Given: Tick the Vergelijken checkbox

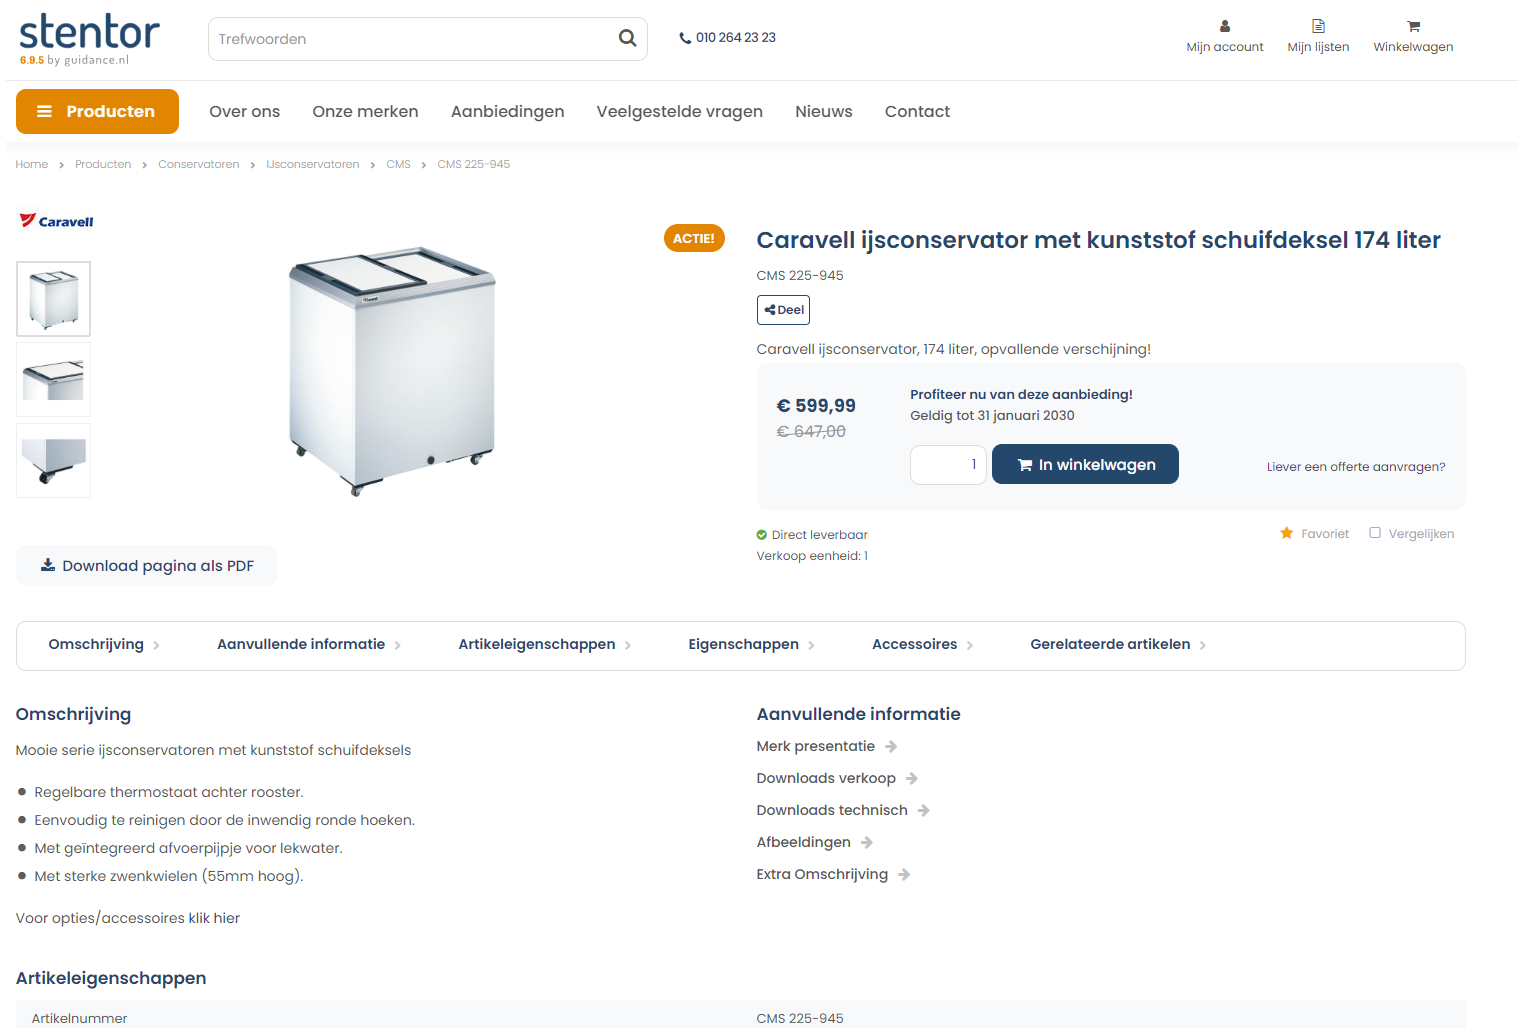Looking at the screenshot, I should click(x=1375, y=533).
